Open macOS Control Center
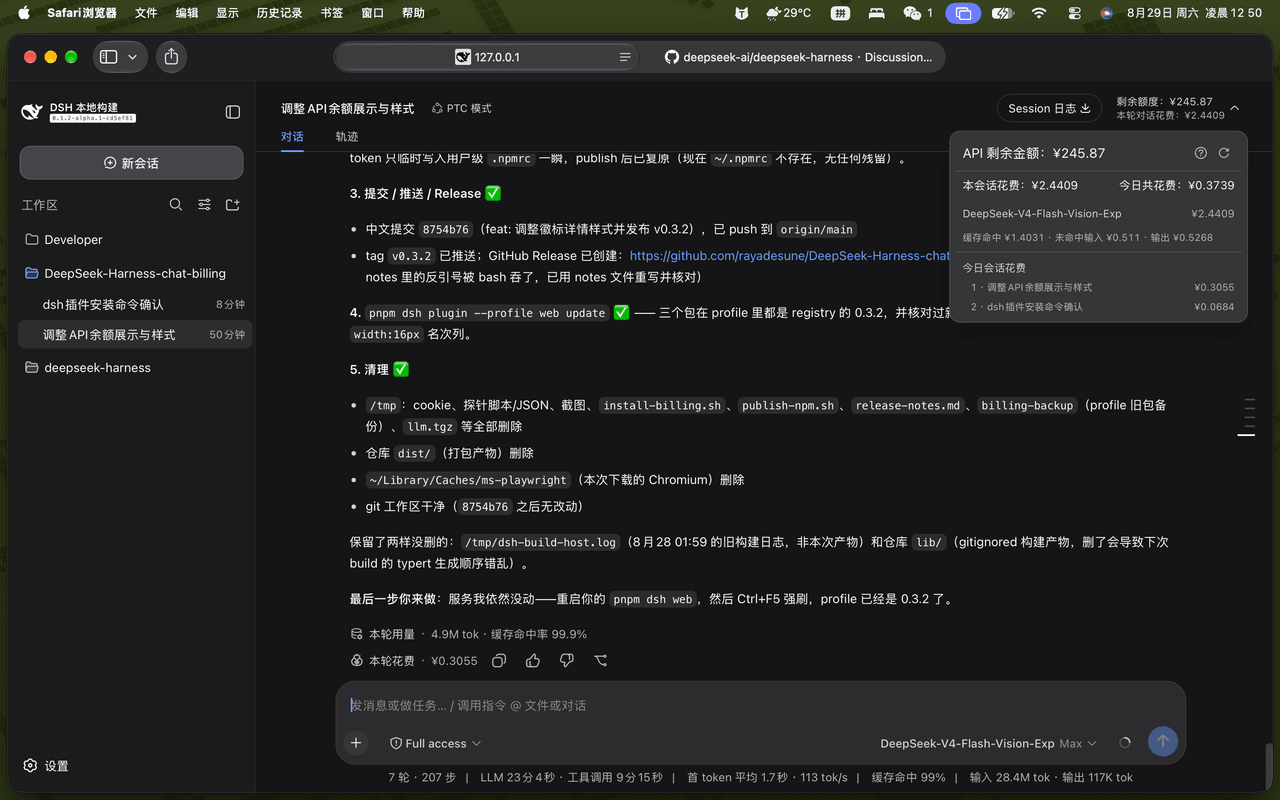The image size is (1280, 800). click(x=1074, y=13)
